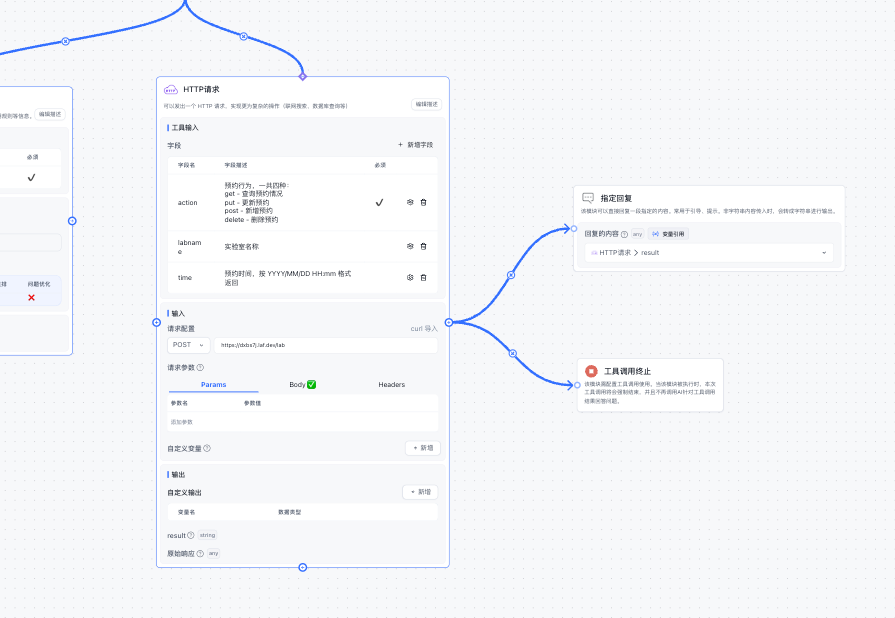
Task: Select the Params tab
Action: pos(213,384)
